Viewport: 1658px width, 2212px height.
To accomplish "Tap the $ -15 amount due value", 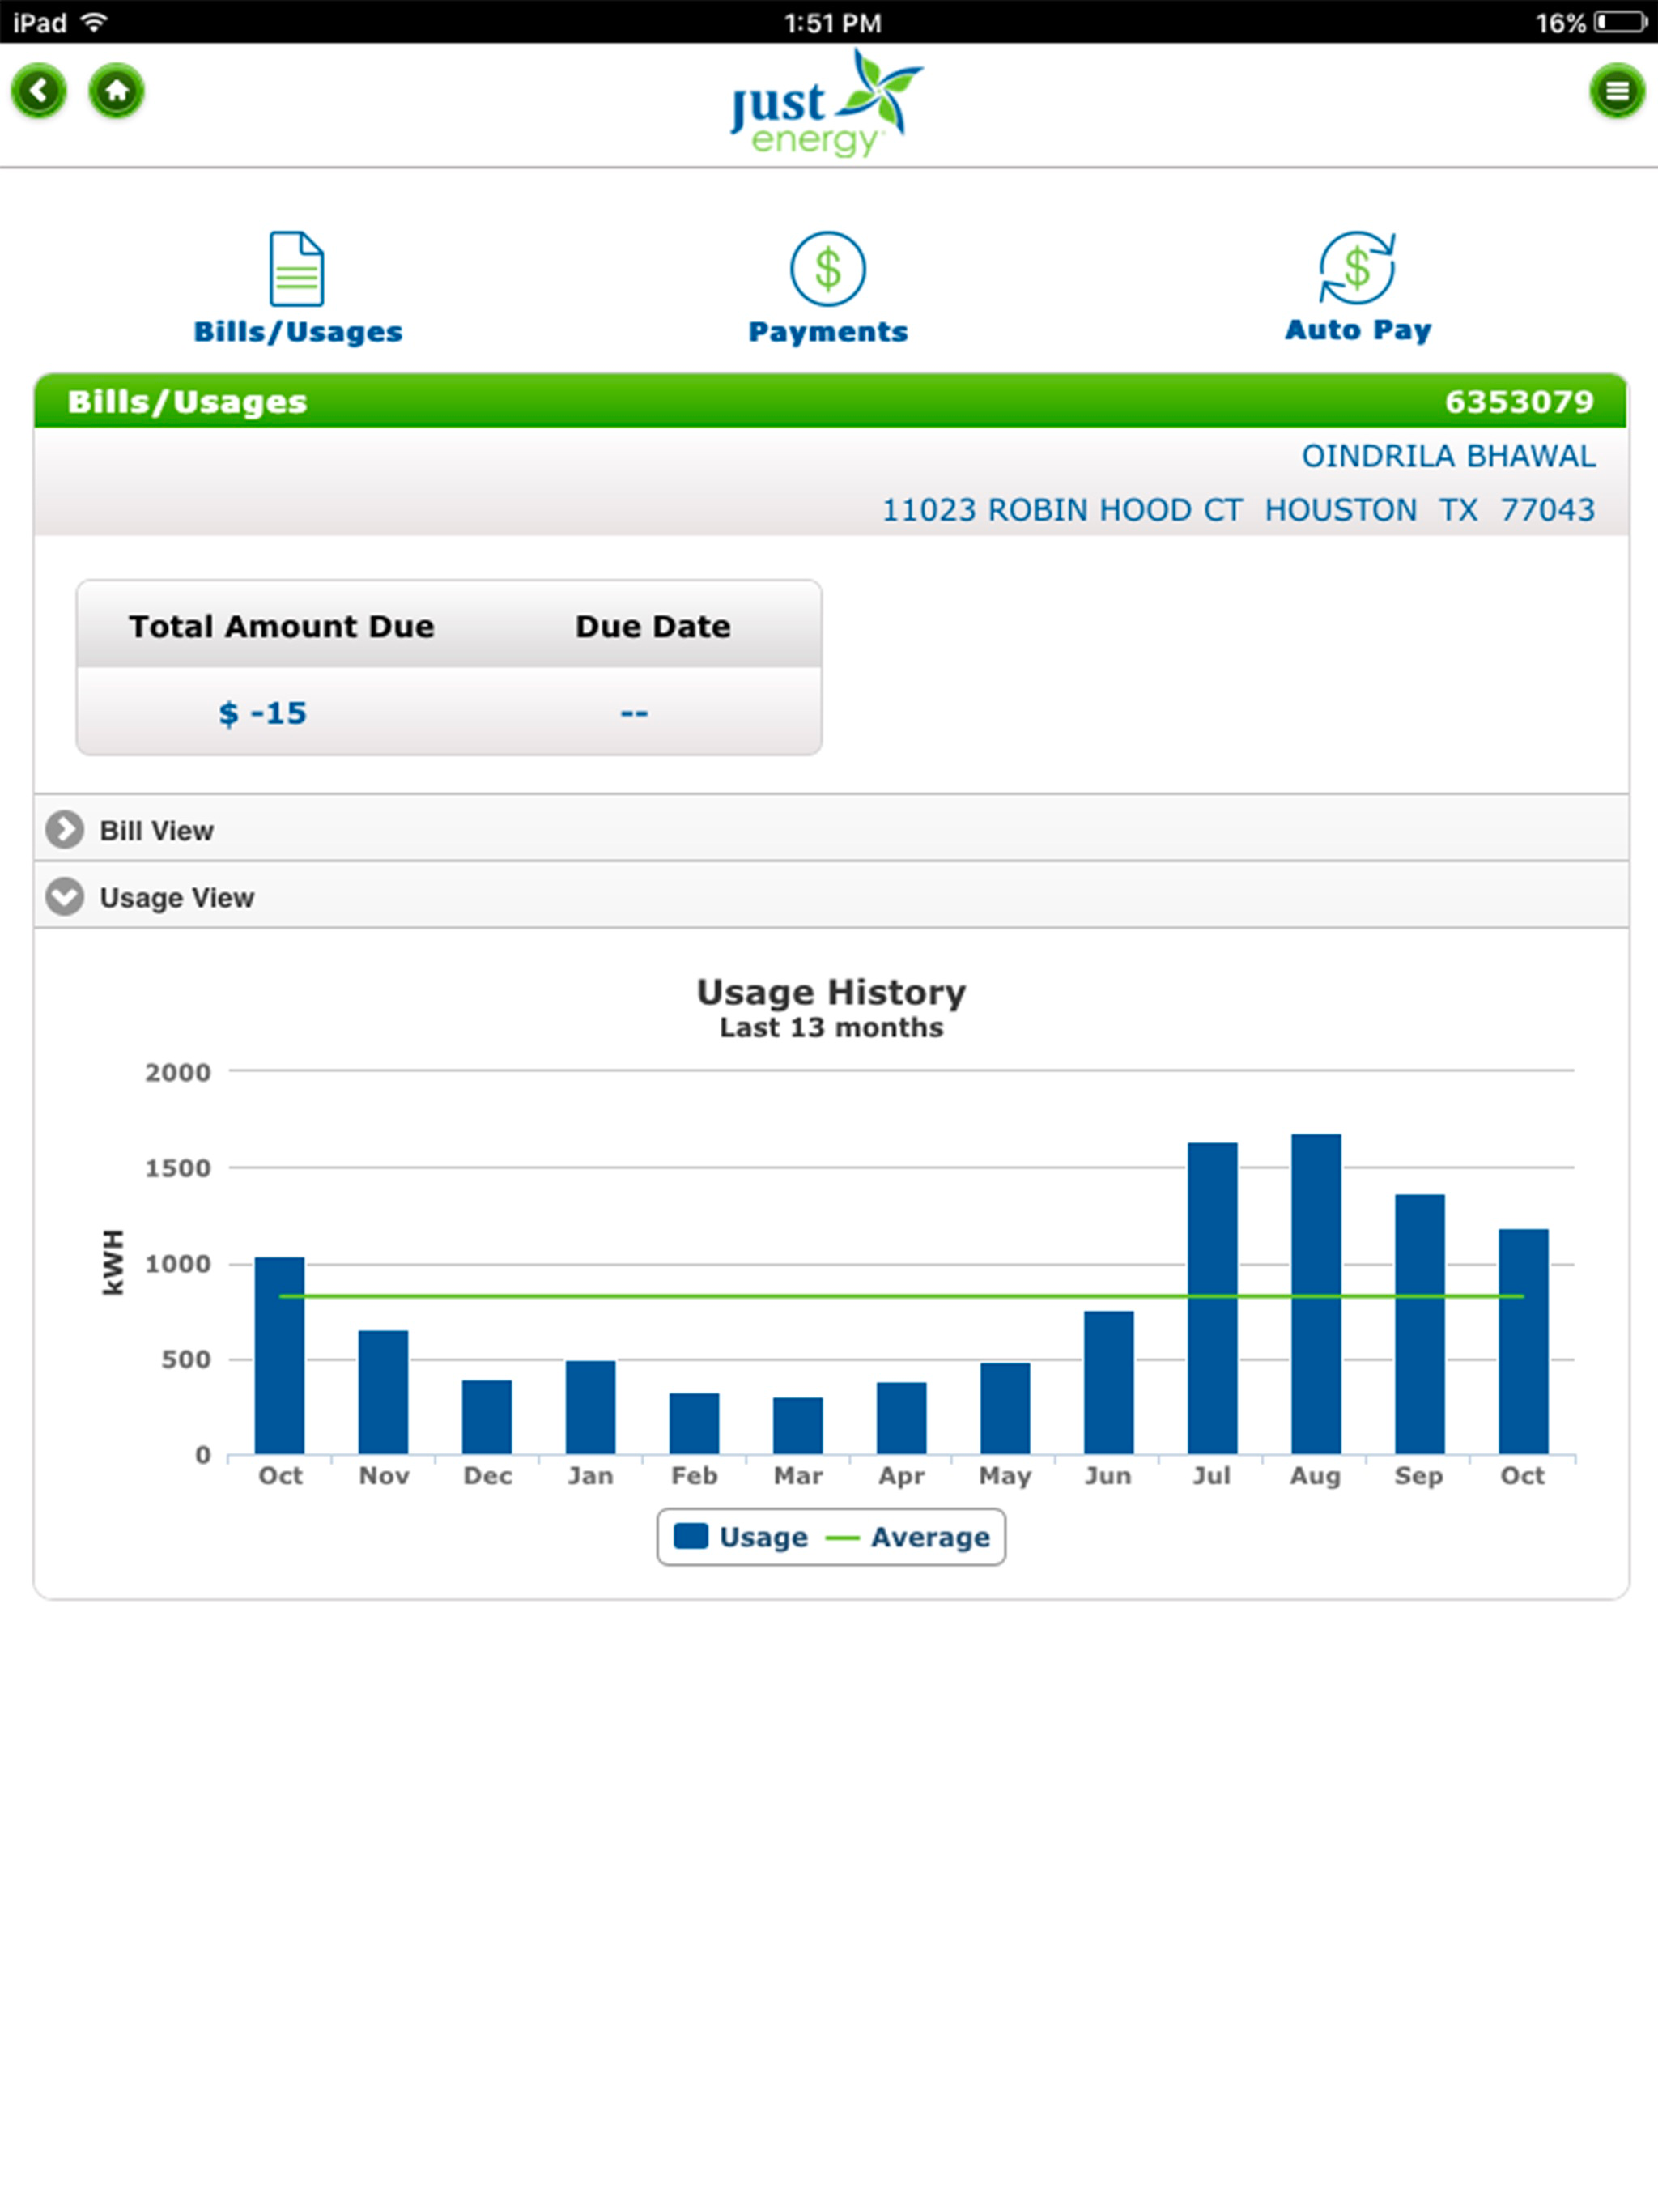I will pos(263,713).
